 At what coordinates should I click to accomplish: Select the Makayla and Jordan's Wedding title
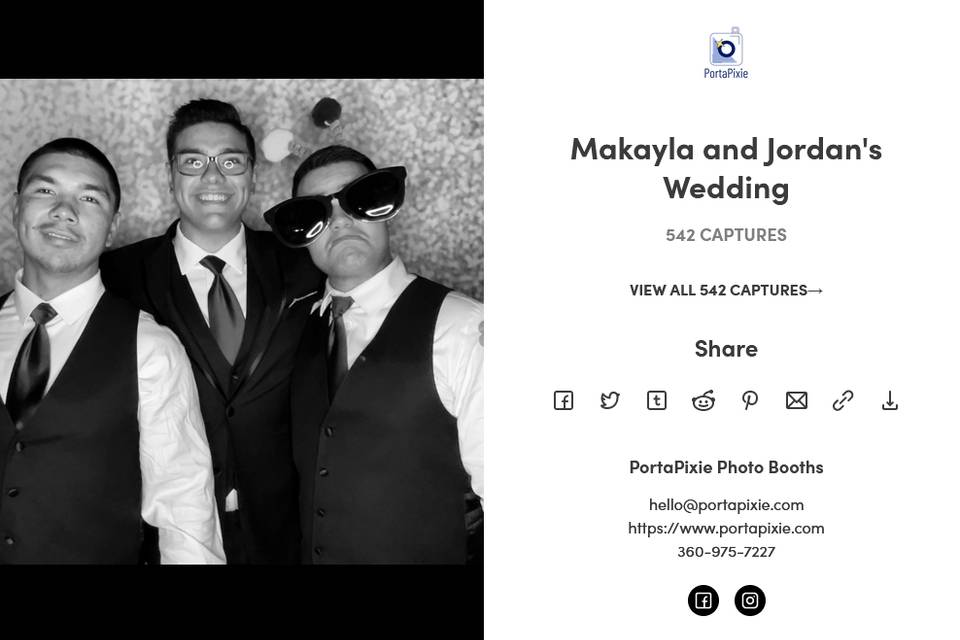coord(726,168)
